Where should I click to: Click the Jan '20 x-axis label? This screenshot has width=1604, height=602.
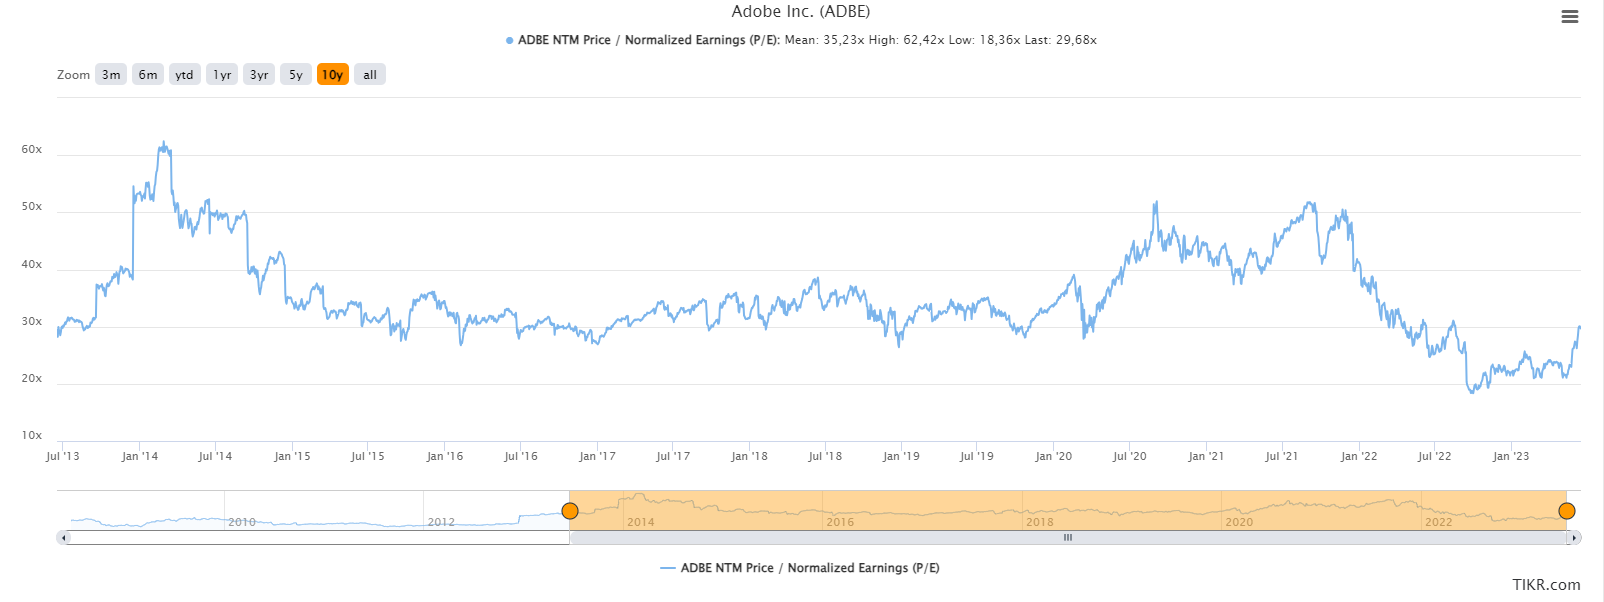point(1053,456)
